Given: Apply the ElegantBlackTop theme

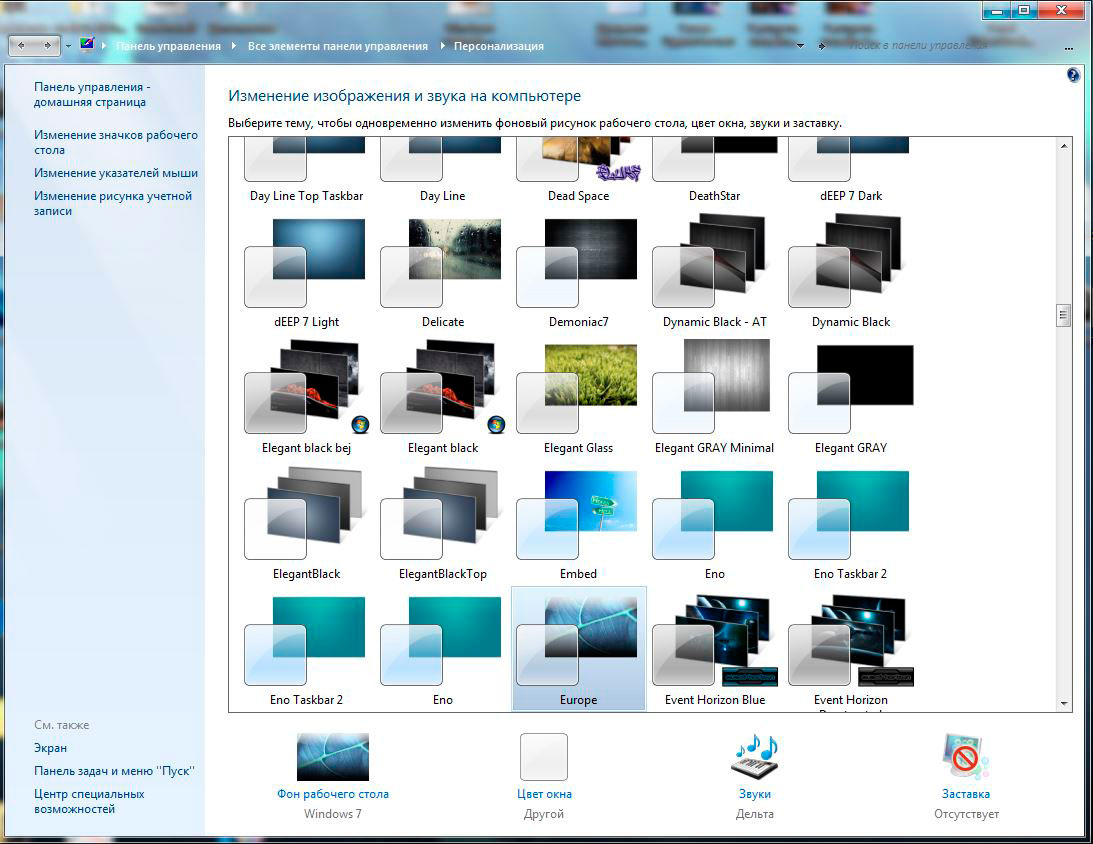Looking at the screenshot, I should [442, 525].
